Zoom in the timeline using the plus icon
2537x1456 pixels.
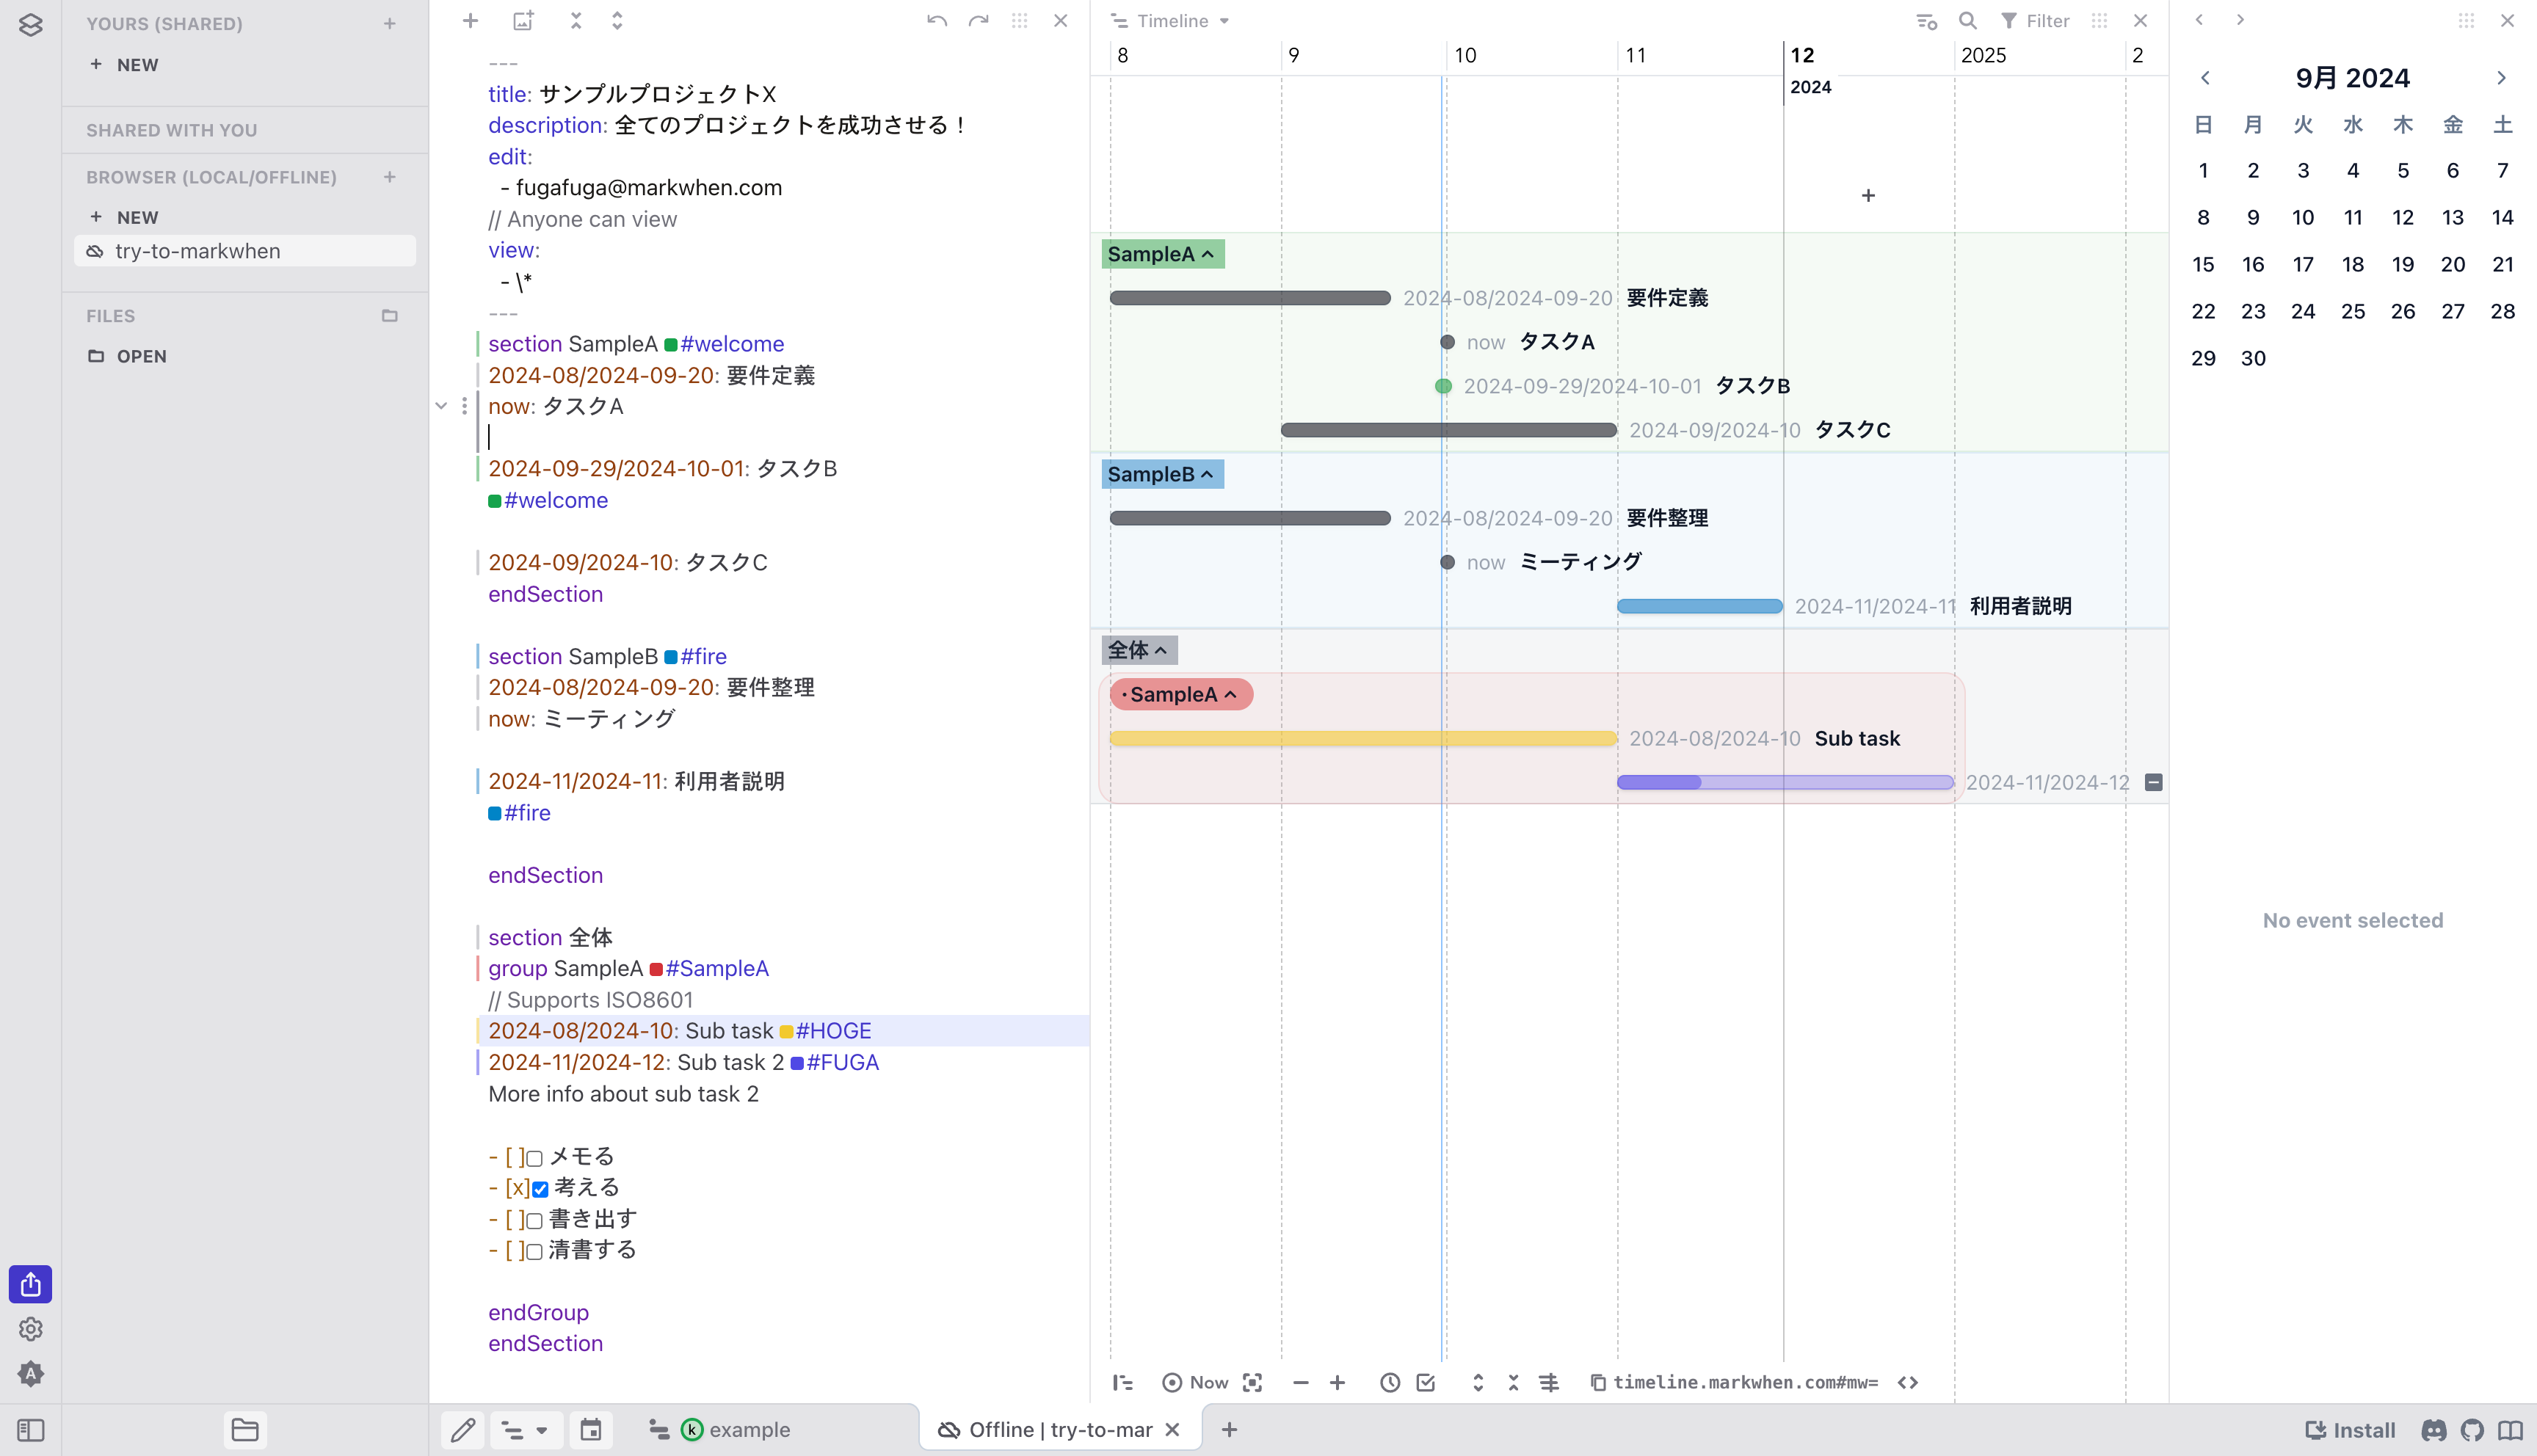(x=1337, y=1383)
